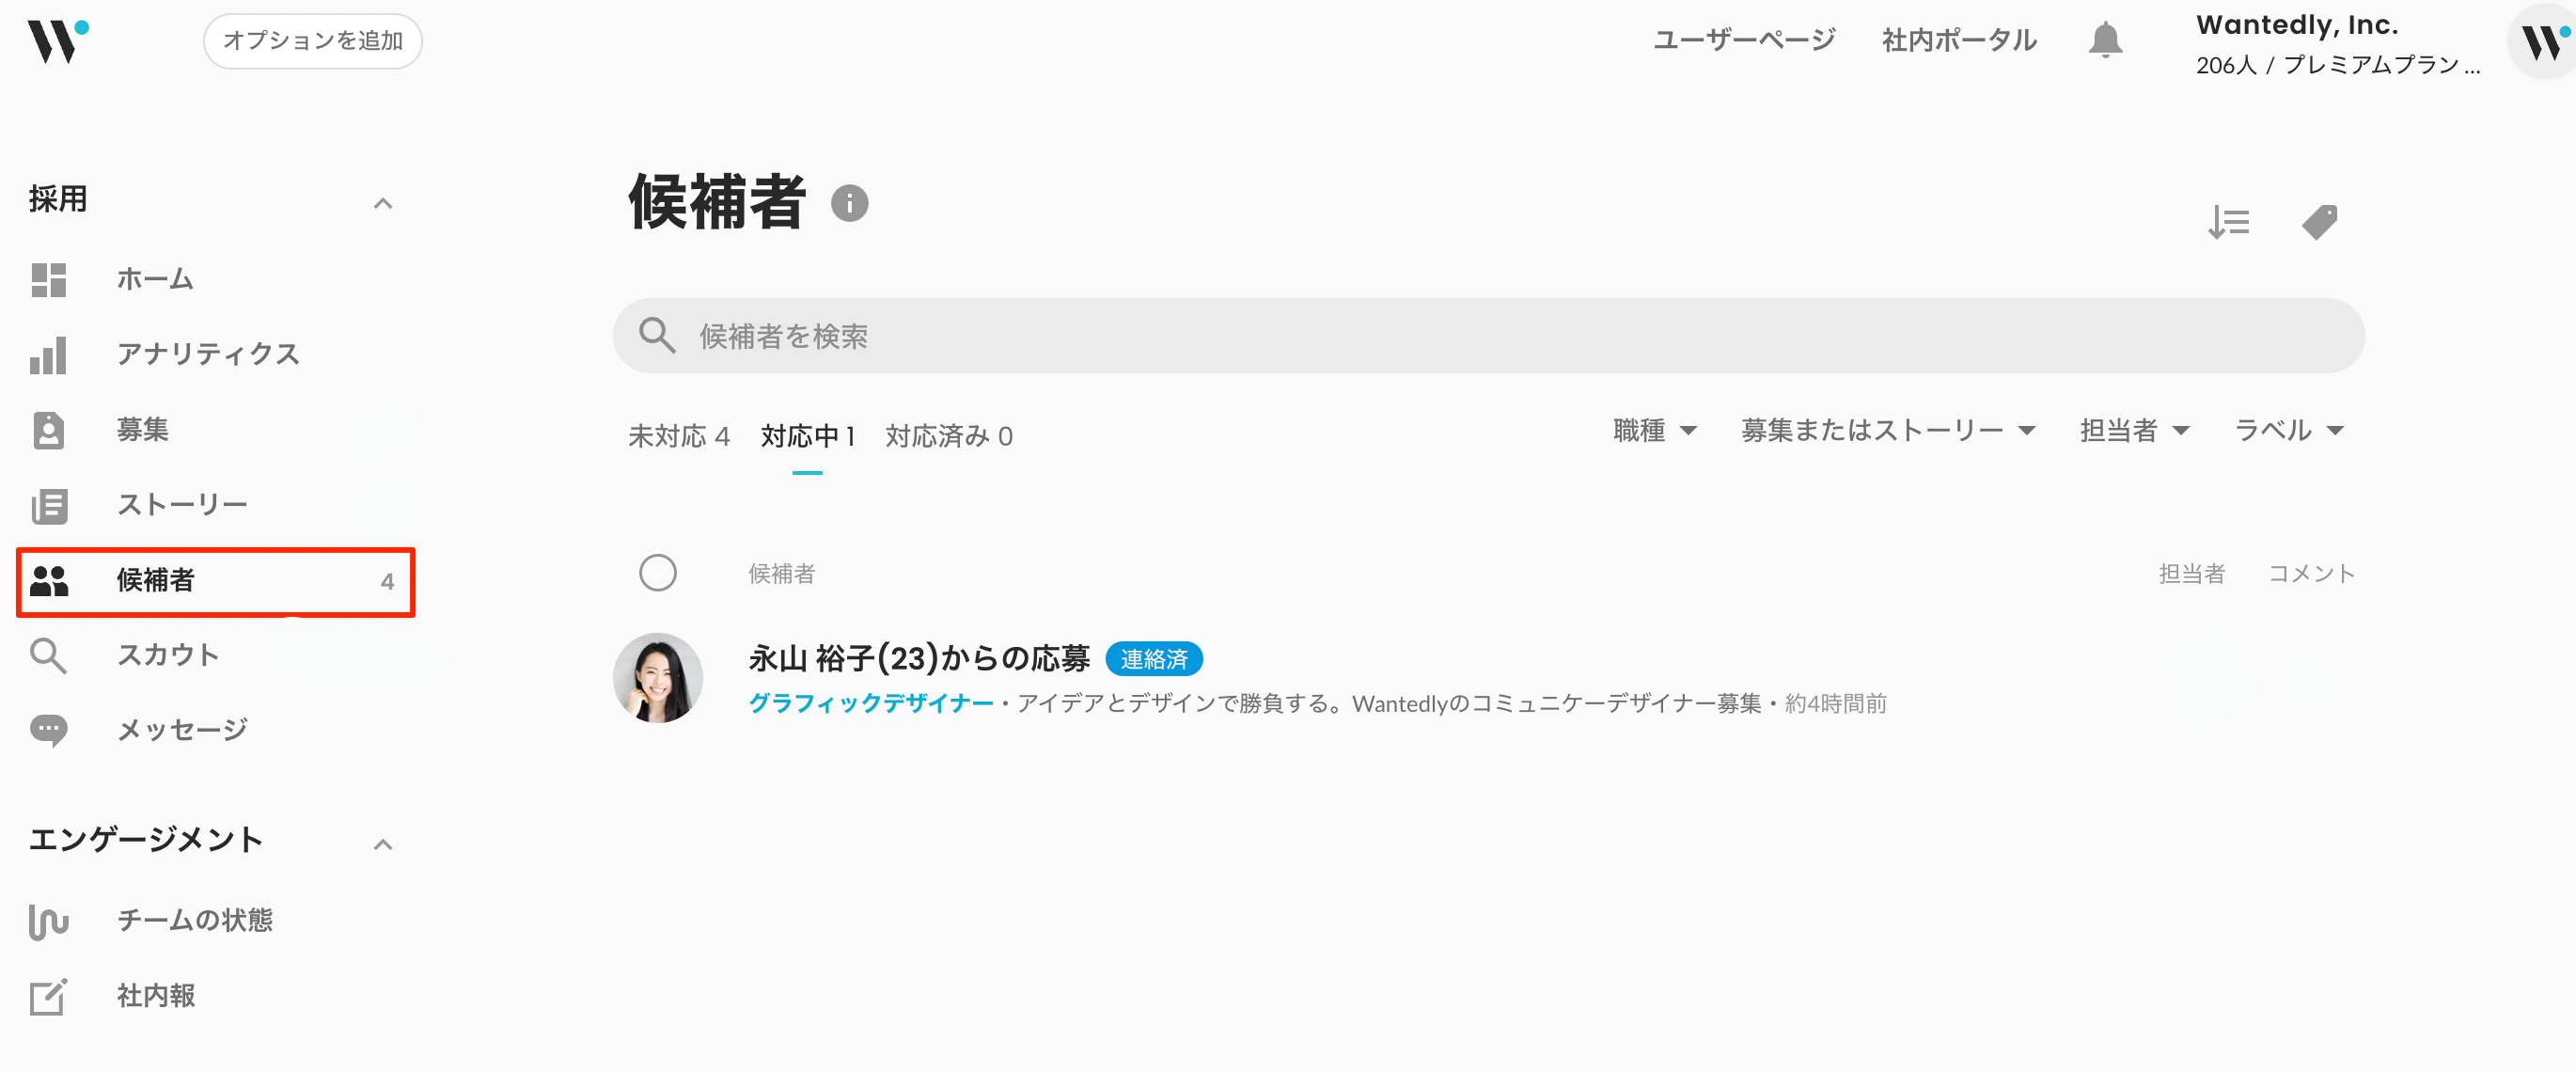Collapse the 採用 sidebar section
This screenshot has width=2576, height=1072.
coord(382,204)
